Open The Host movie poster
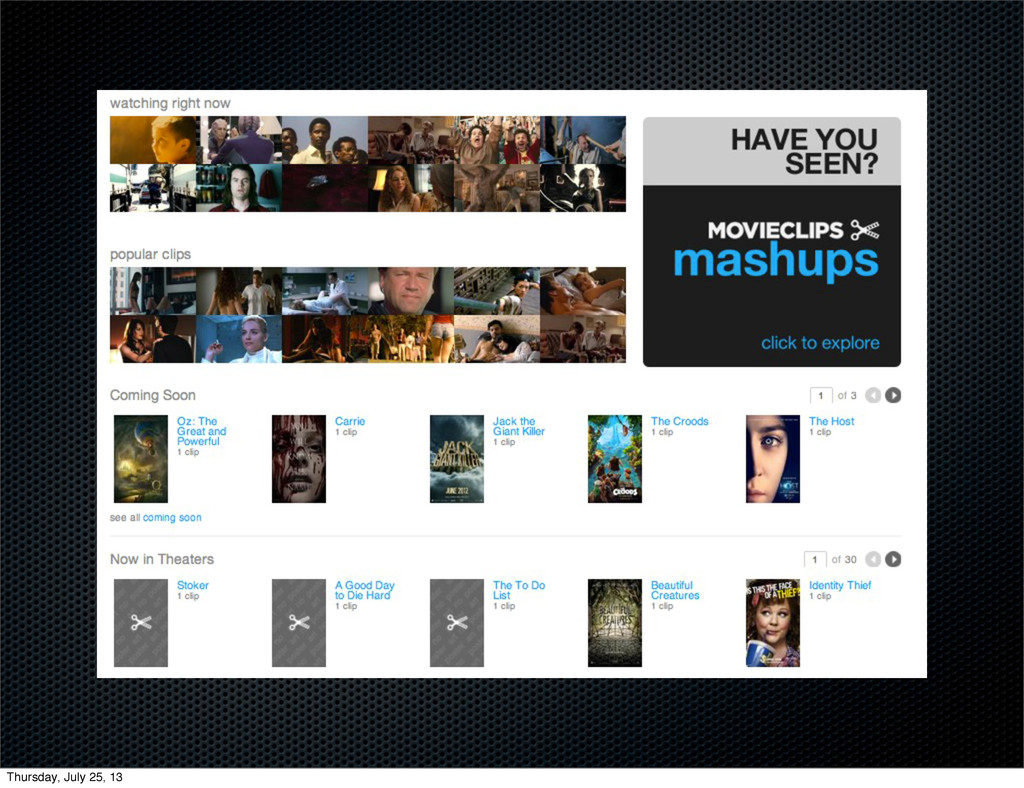Image resolution: width=1024 pixels, height=788 pixels. tap(773, 459)
